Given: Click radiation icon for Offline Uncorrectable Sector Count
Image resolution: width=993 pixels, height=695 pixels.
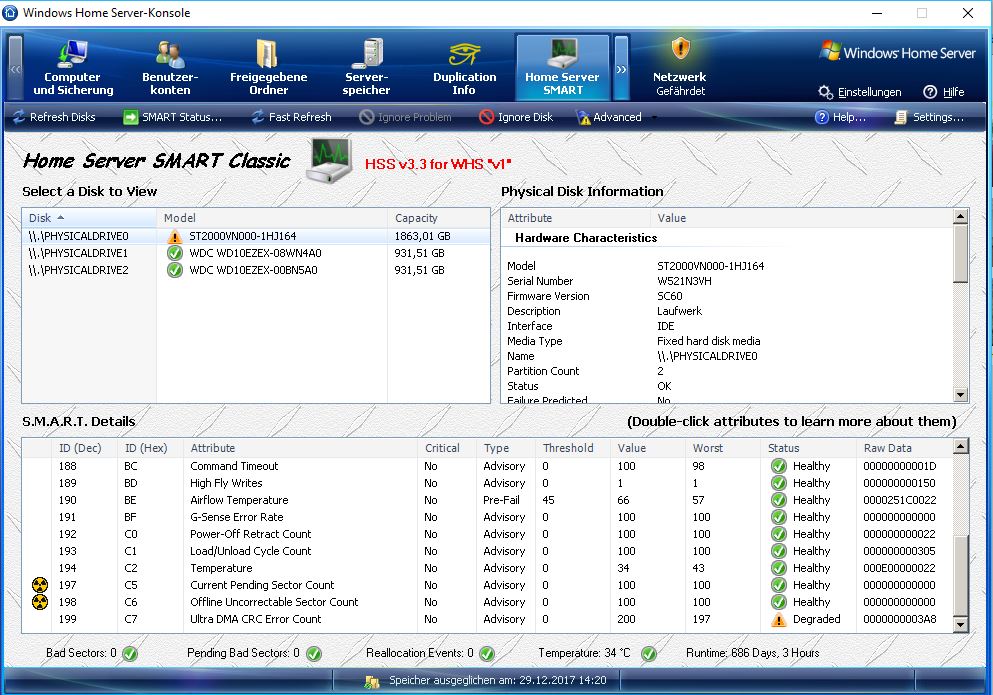Looking at the screenshot, I should (x=40, y=602).
